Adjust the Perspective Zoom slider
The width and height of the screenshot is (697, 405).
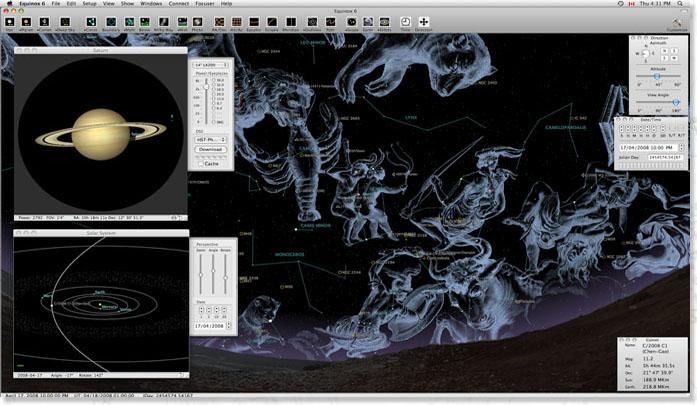click(201, 275)
